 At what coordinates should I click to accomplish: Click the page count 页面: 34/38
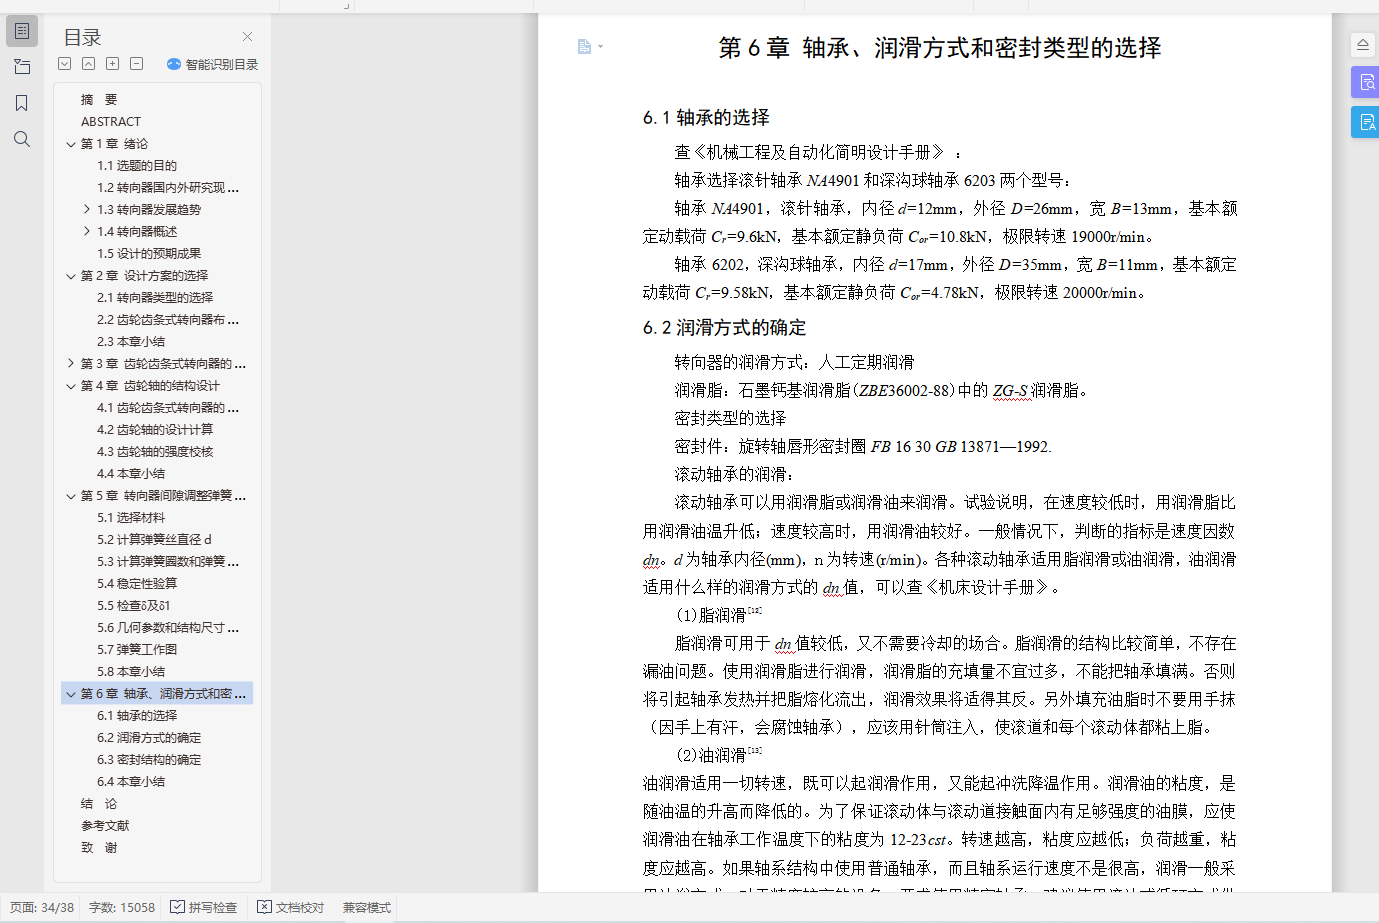pos(42,907)
